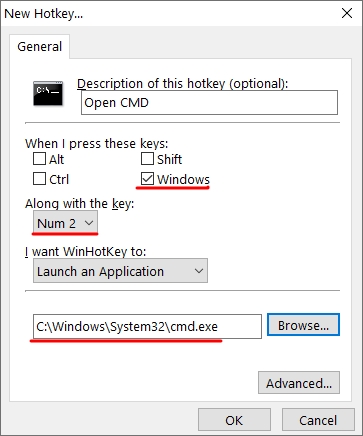Uncheck the Windows key checkbox
The width and height of the screenshot is (363, 436).
[147, 179]
